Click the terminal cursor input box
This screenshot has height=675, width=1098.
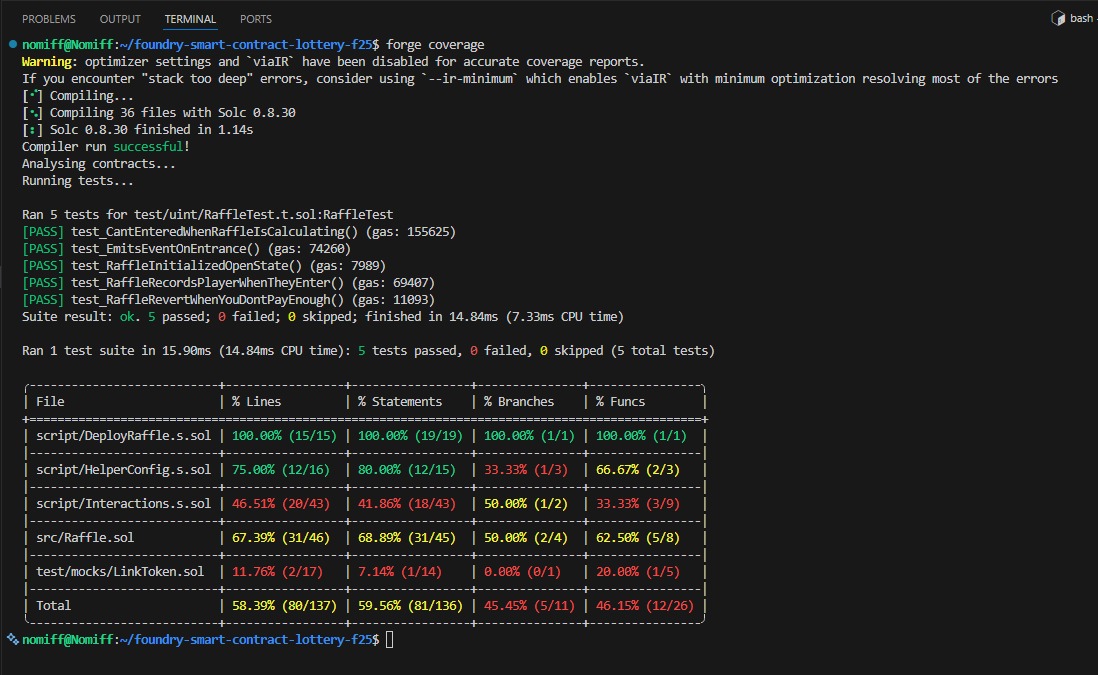click(x=389, y=639)
